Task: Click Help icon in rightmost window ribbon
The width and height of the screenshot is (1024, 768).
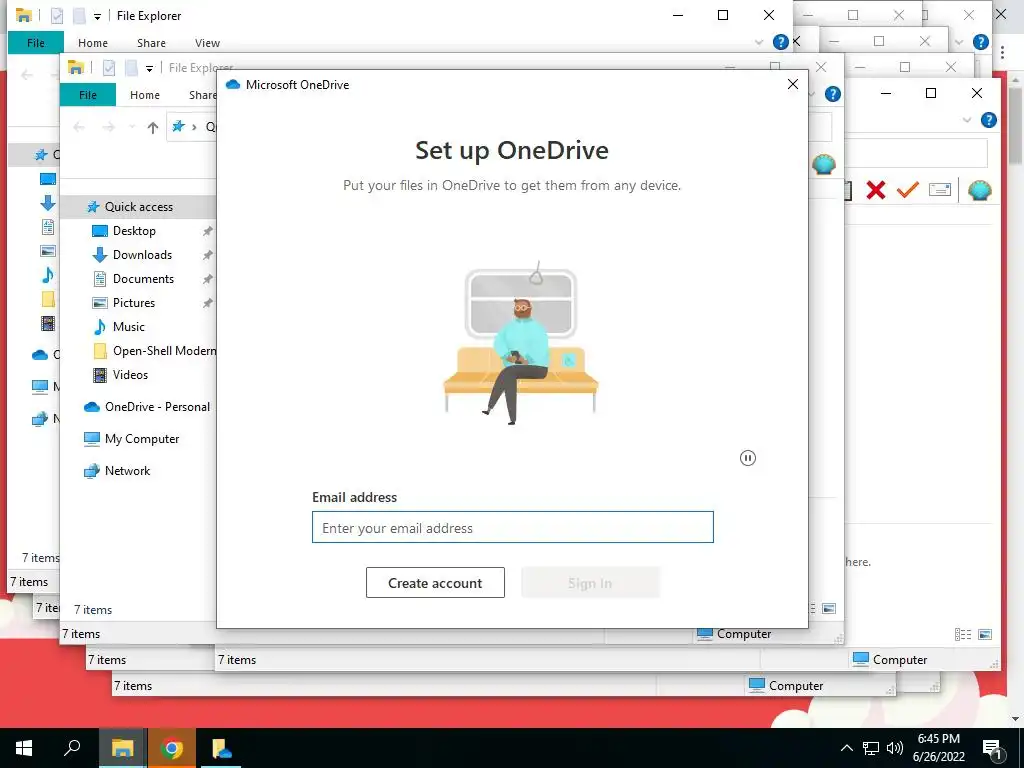Action: tap(989, 120)
